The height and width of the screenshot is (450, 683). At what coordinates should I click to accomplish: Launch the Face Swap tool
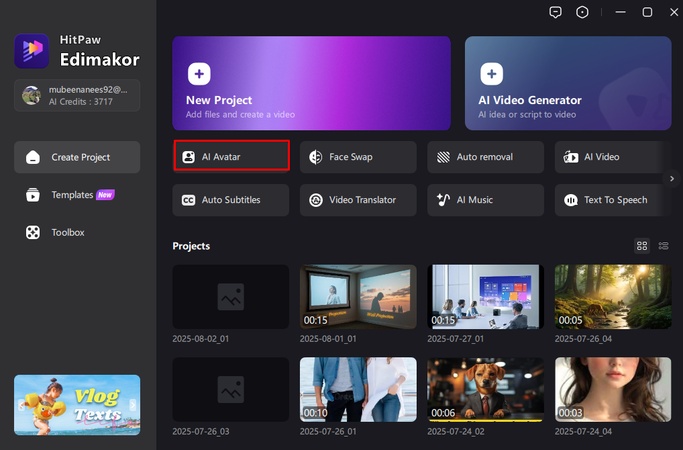[x=358, y=157]
